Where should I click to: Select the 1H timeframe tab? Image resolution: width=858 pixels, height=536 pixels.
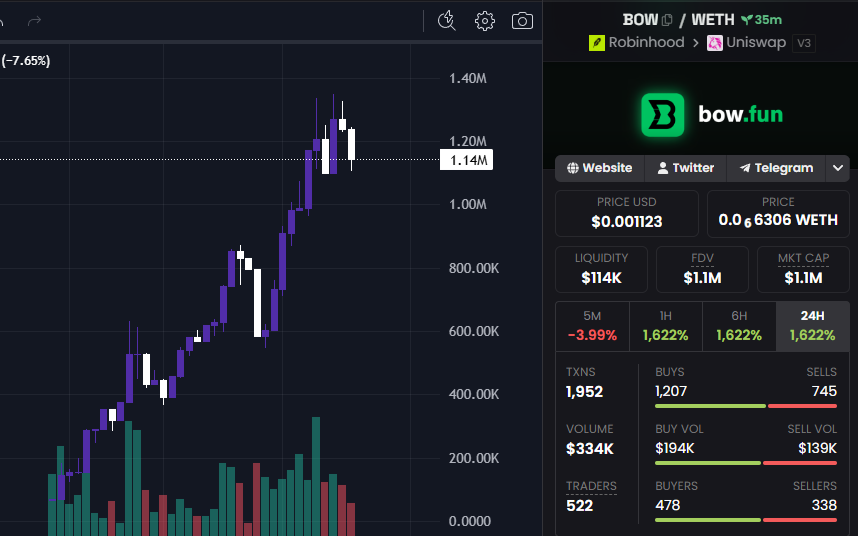point(665,326)
